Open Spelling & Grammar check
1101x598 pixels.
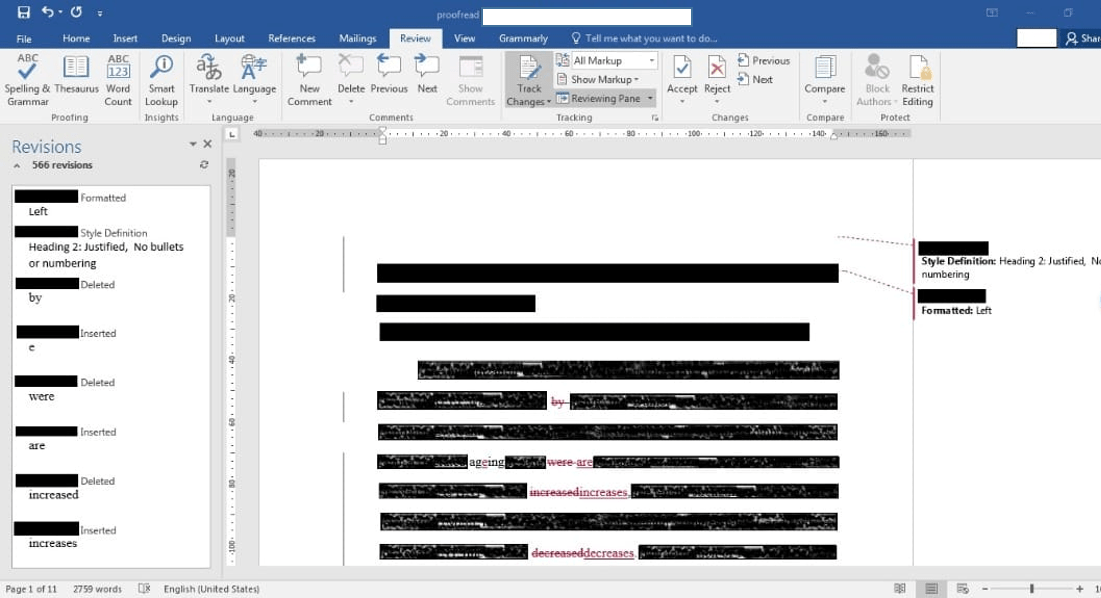click(27, 80)
